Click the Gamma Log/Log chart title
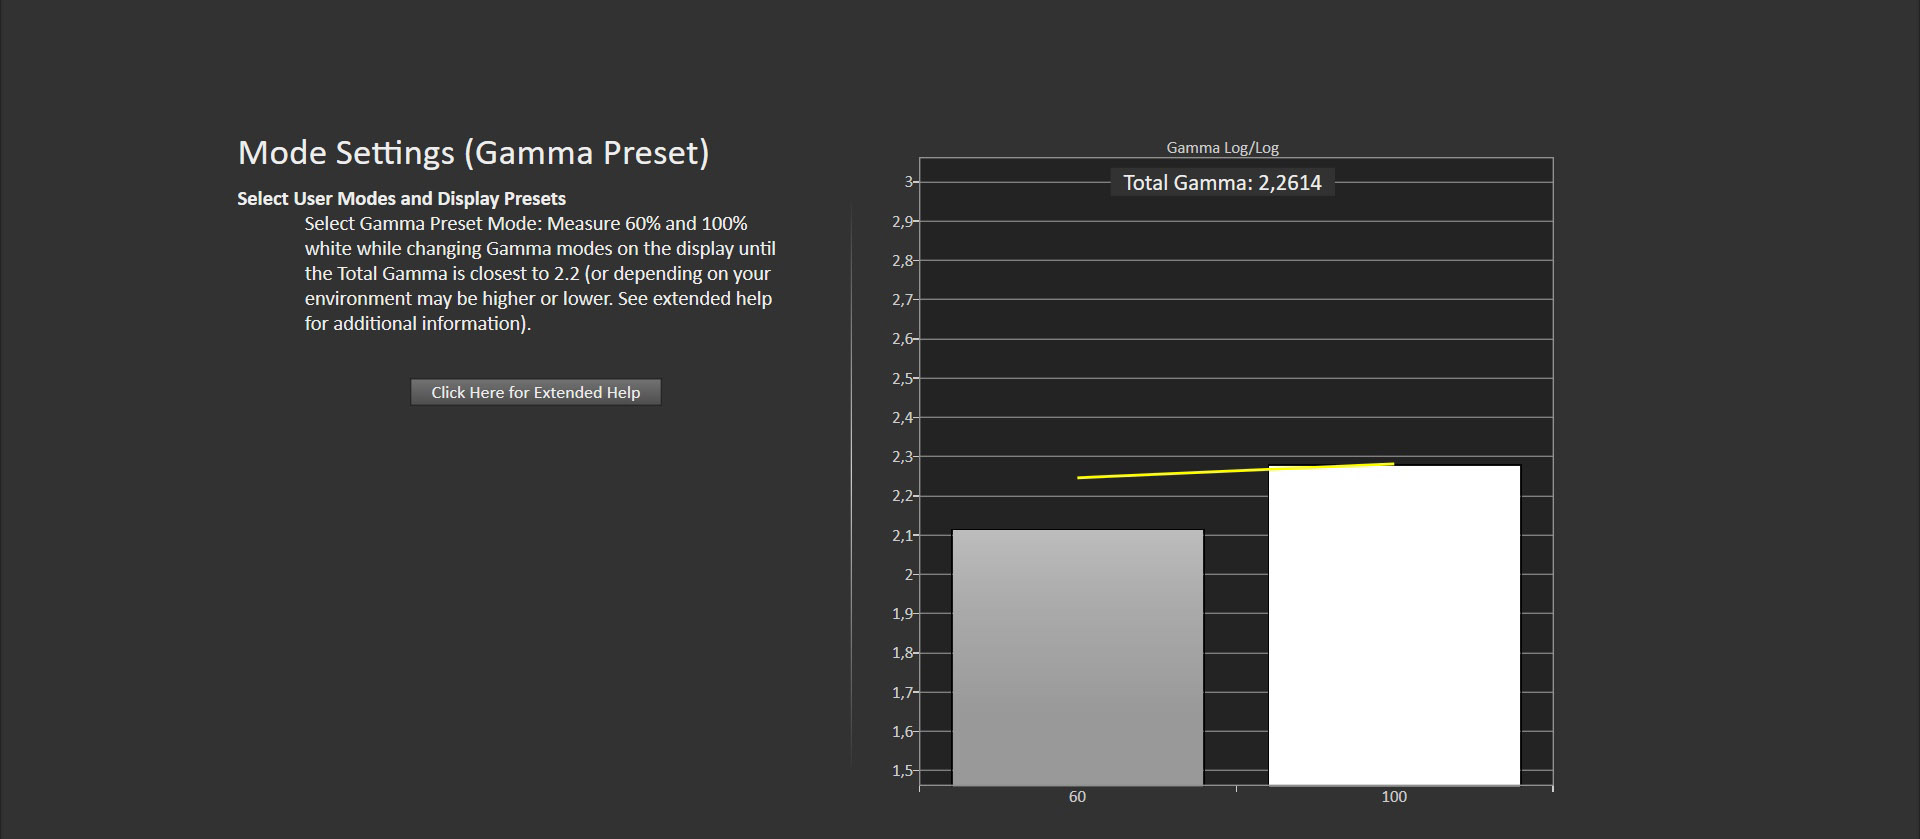Screen dimensions: 1920x839 point(1222,147)
